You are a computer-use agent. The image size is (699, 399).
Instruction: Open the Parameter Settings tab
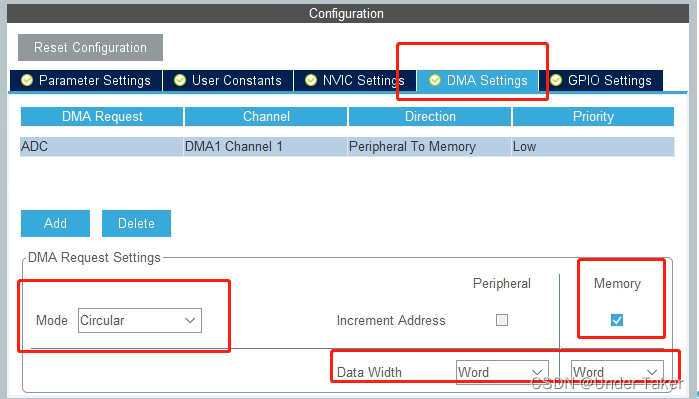pyautogui.click(x=86, y=80)
